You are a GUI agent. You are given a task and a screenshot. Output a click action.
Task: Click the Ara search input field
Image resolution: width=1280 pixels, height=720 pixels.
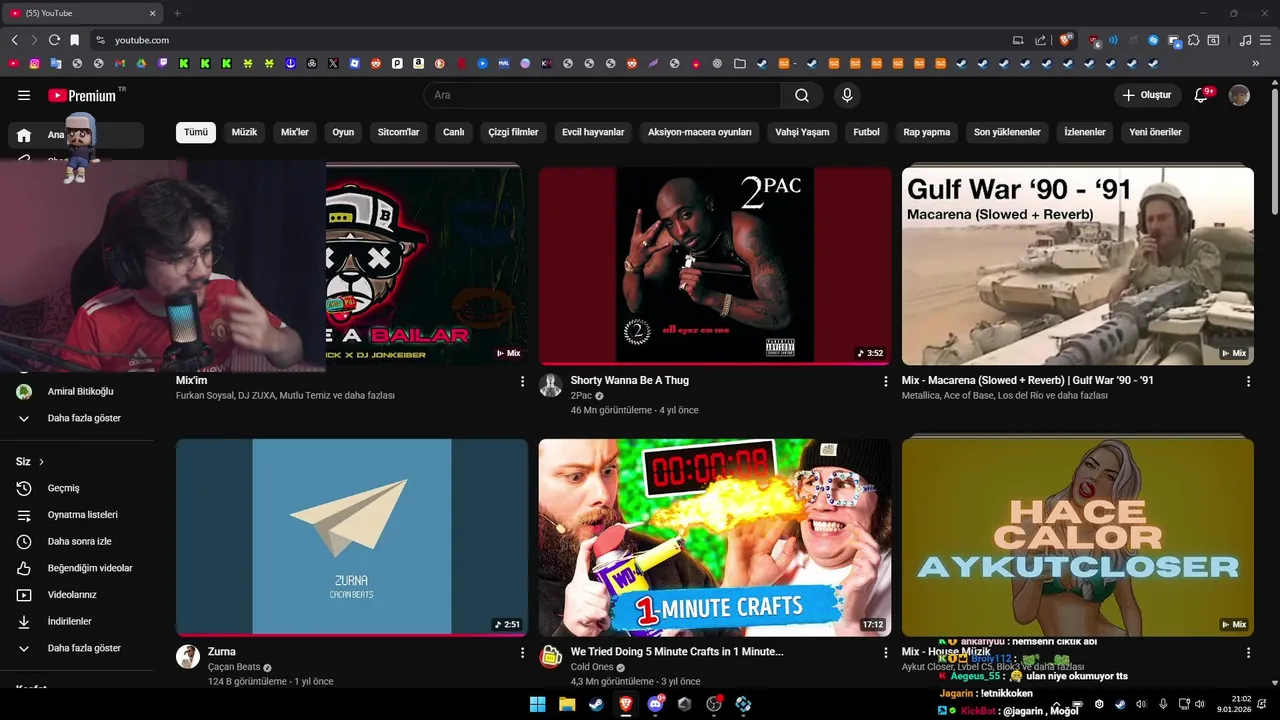click(602, 95)
